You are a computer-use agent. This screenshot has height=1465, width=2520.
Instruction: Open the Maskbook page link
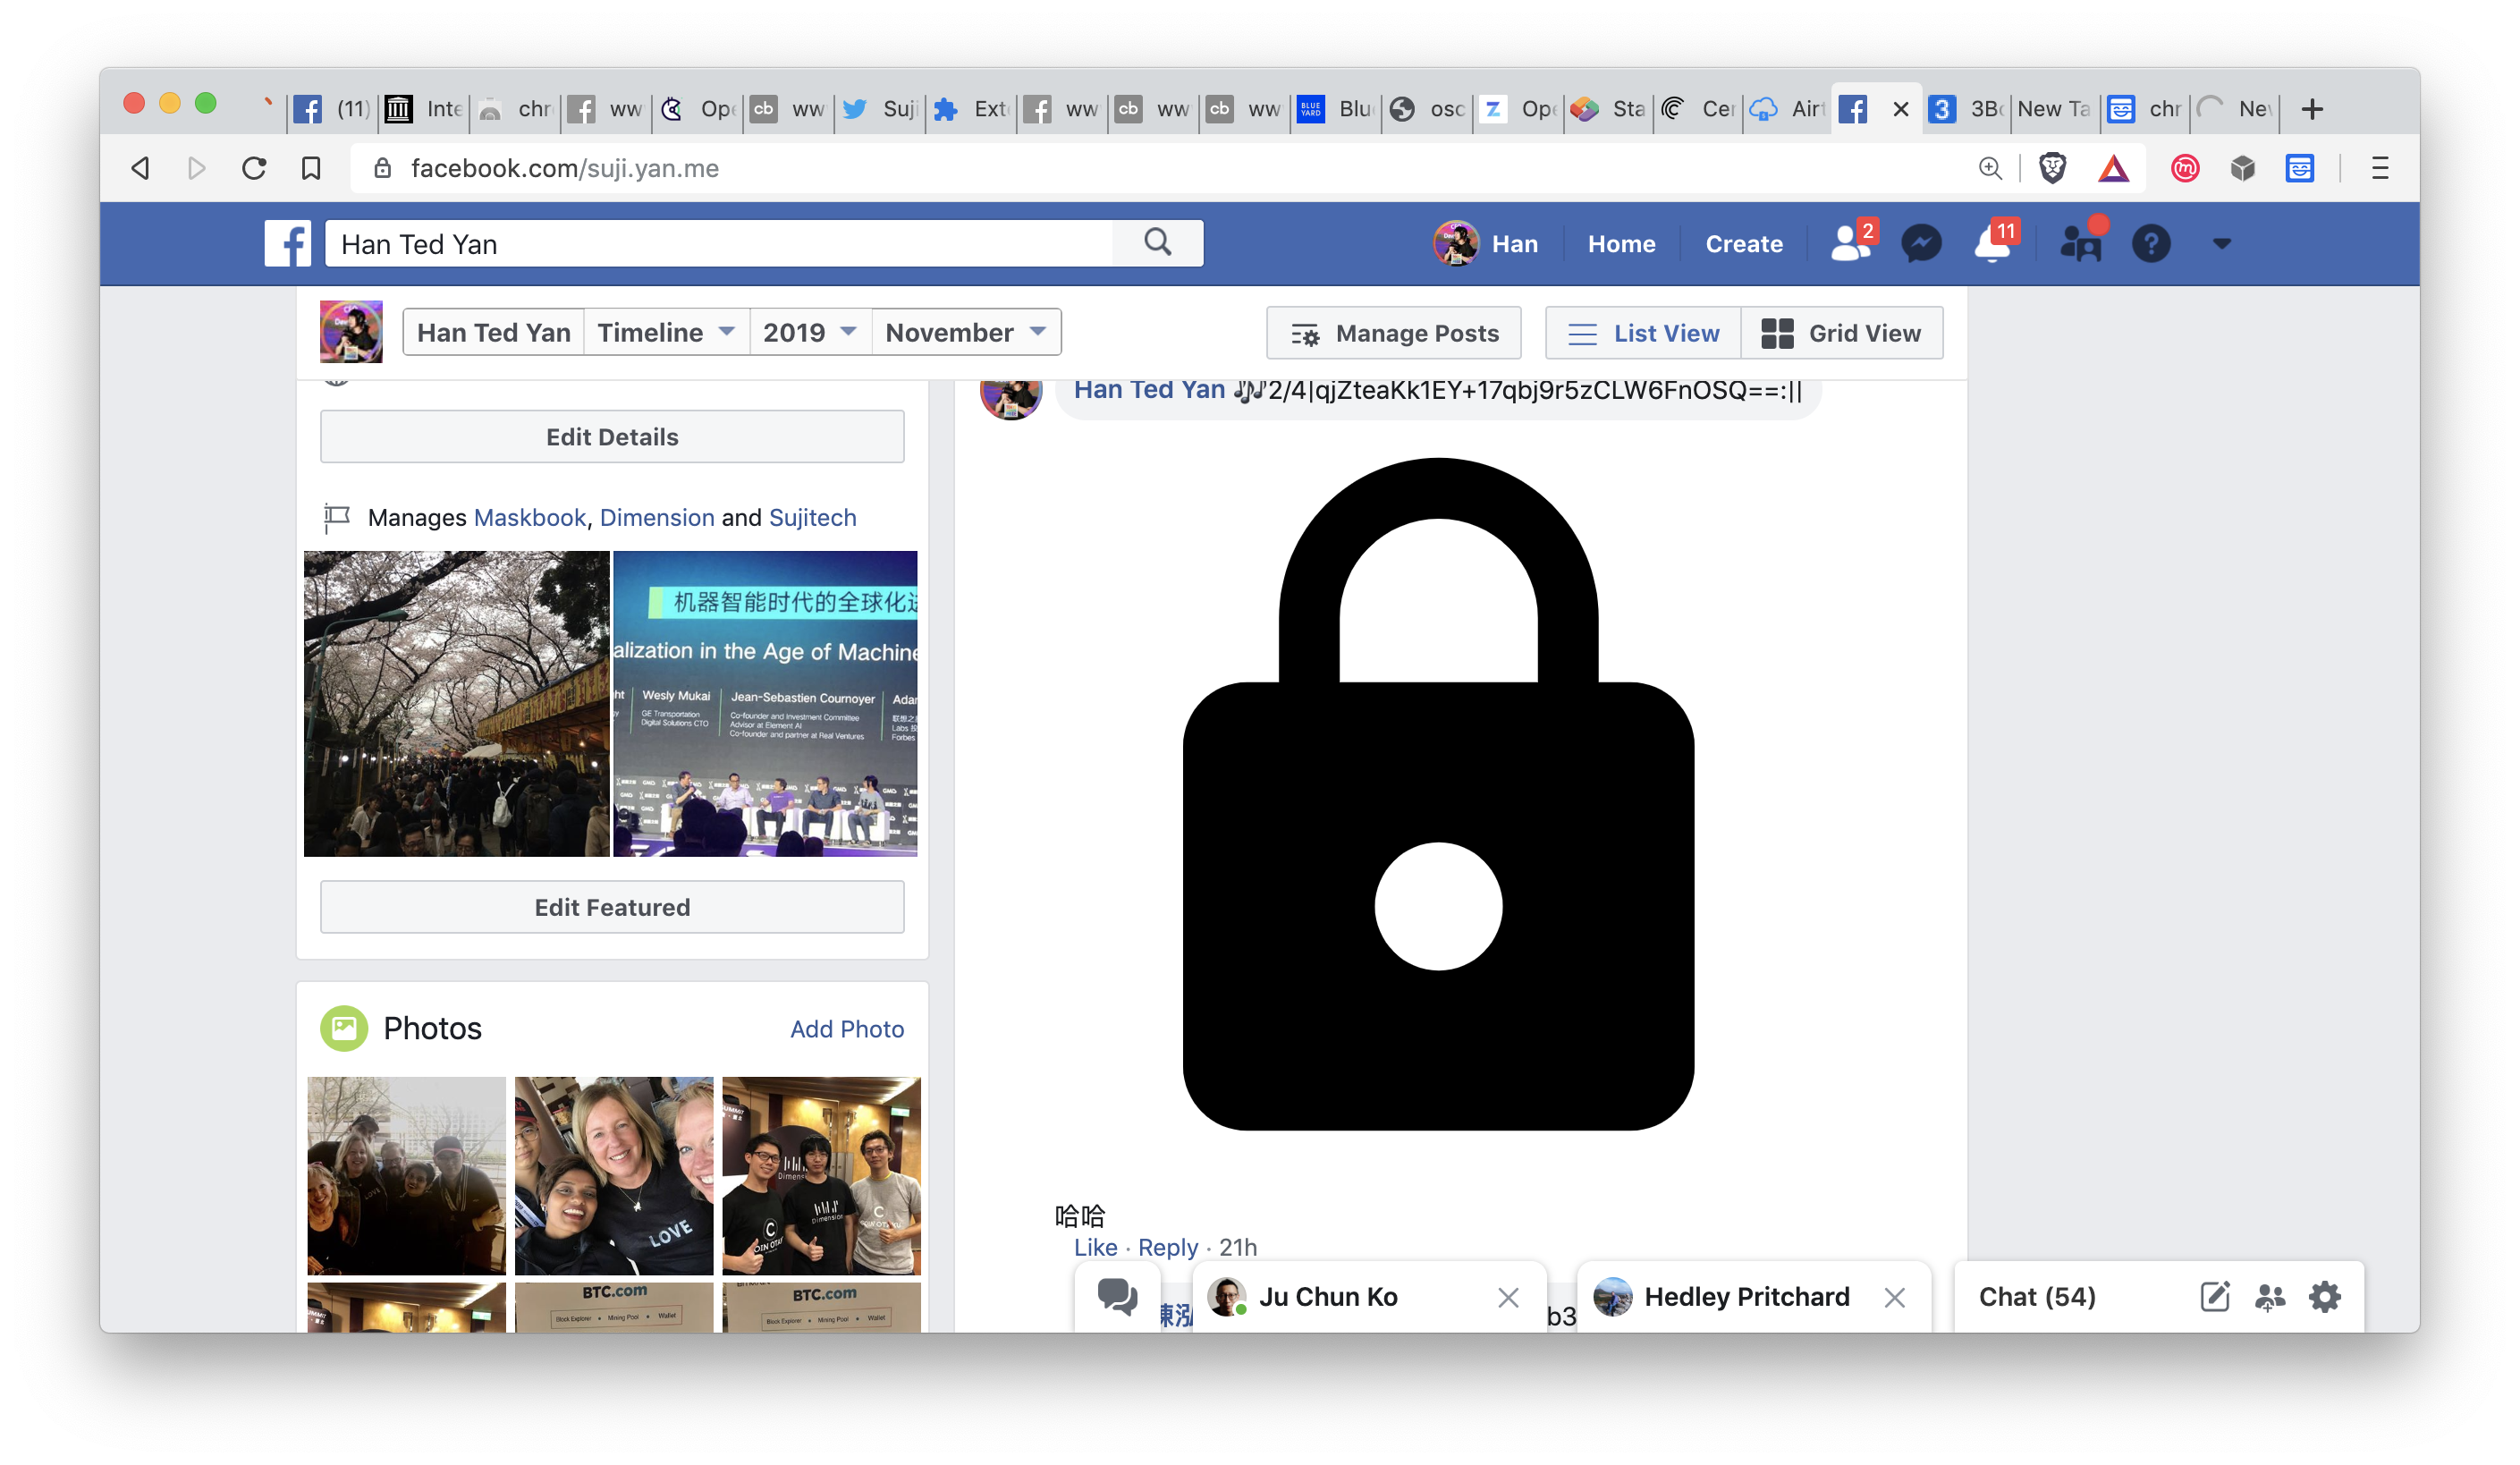529,518
